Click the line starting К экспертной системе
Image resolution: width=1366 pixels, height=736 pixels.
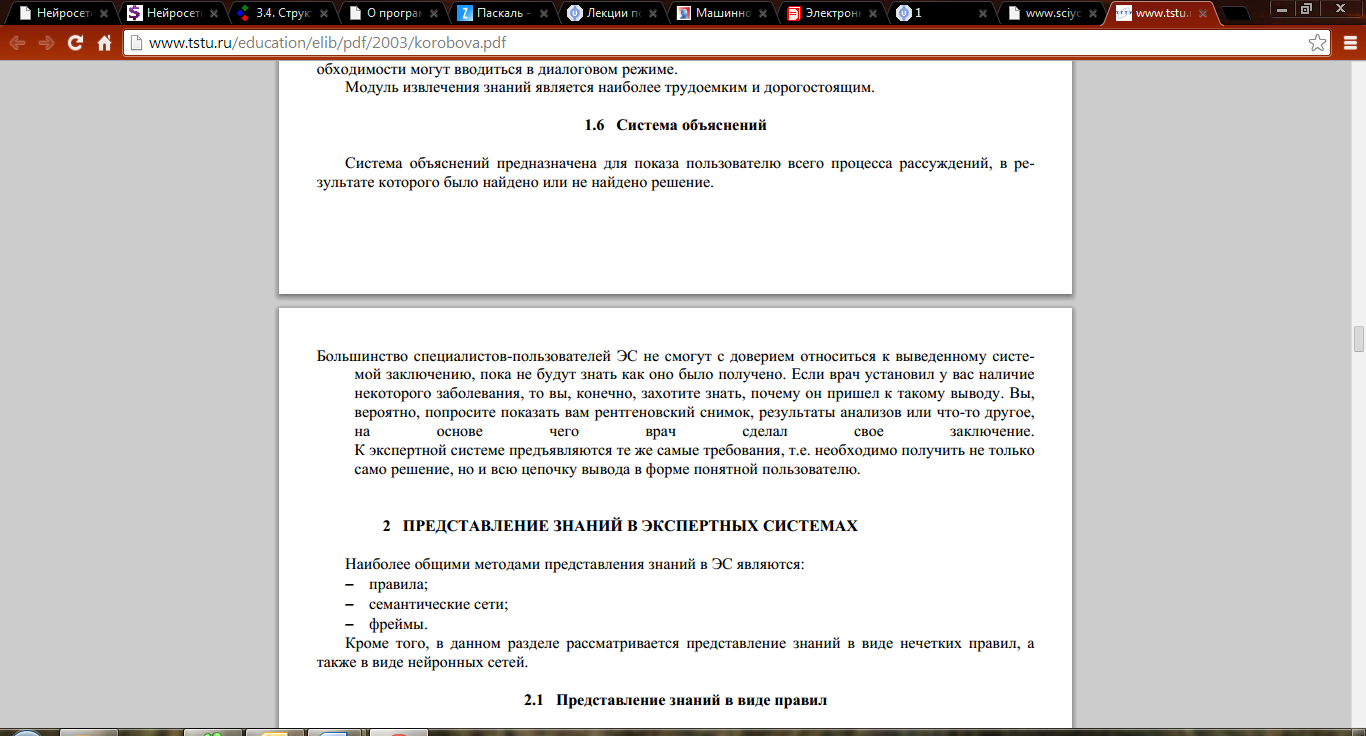[x=694, y=450]
